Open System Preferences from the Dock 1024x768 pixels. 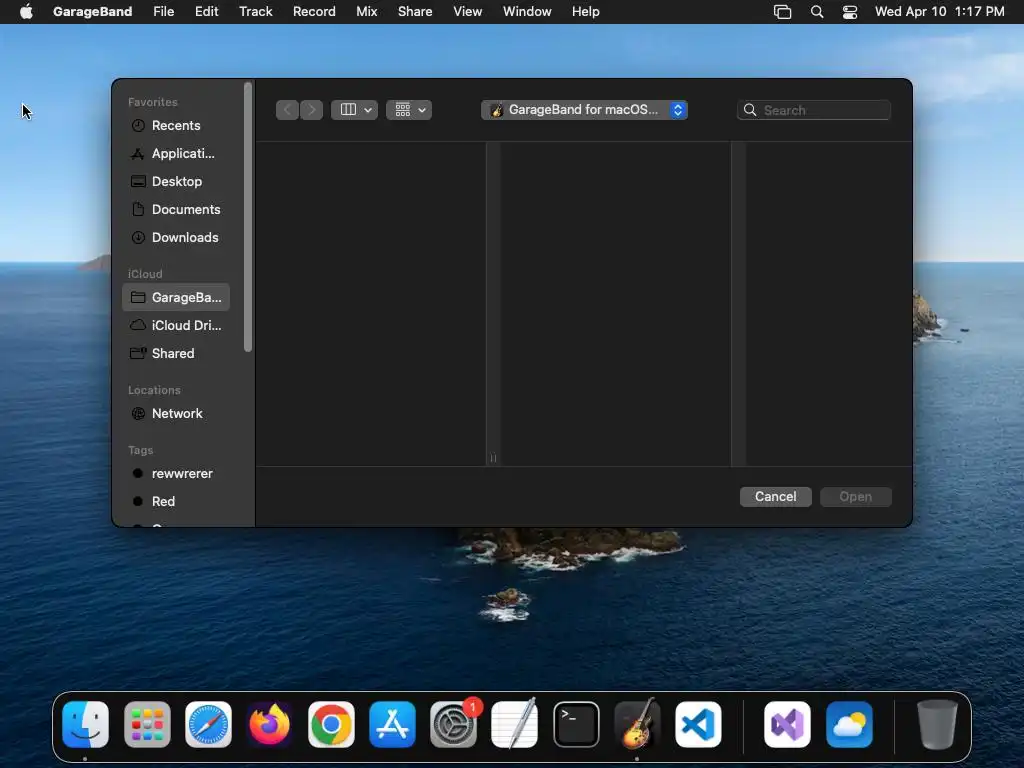tap(453, 724)
